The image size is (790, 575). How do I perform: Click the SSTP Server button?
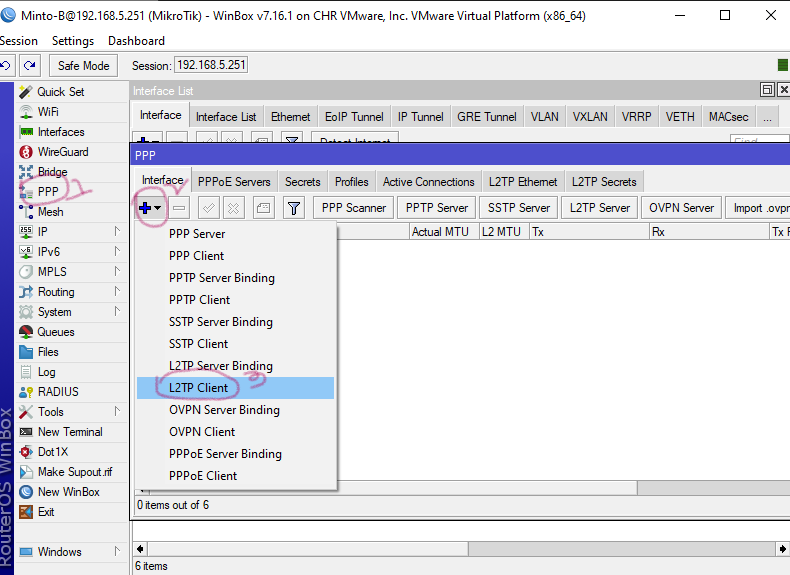point(519,208)
